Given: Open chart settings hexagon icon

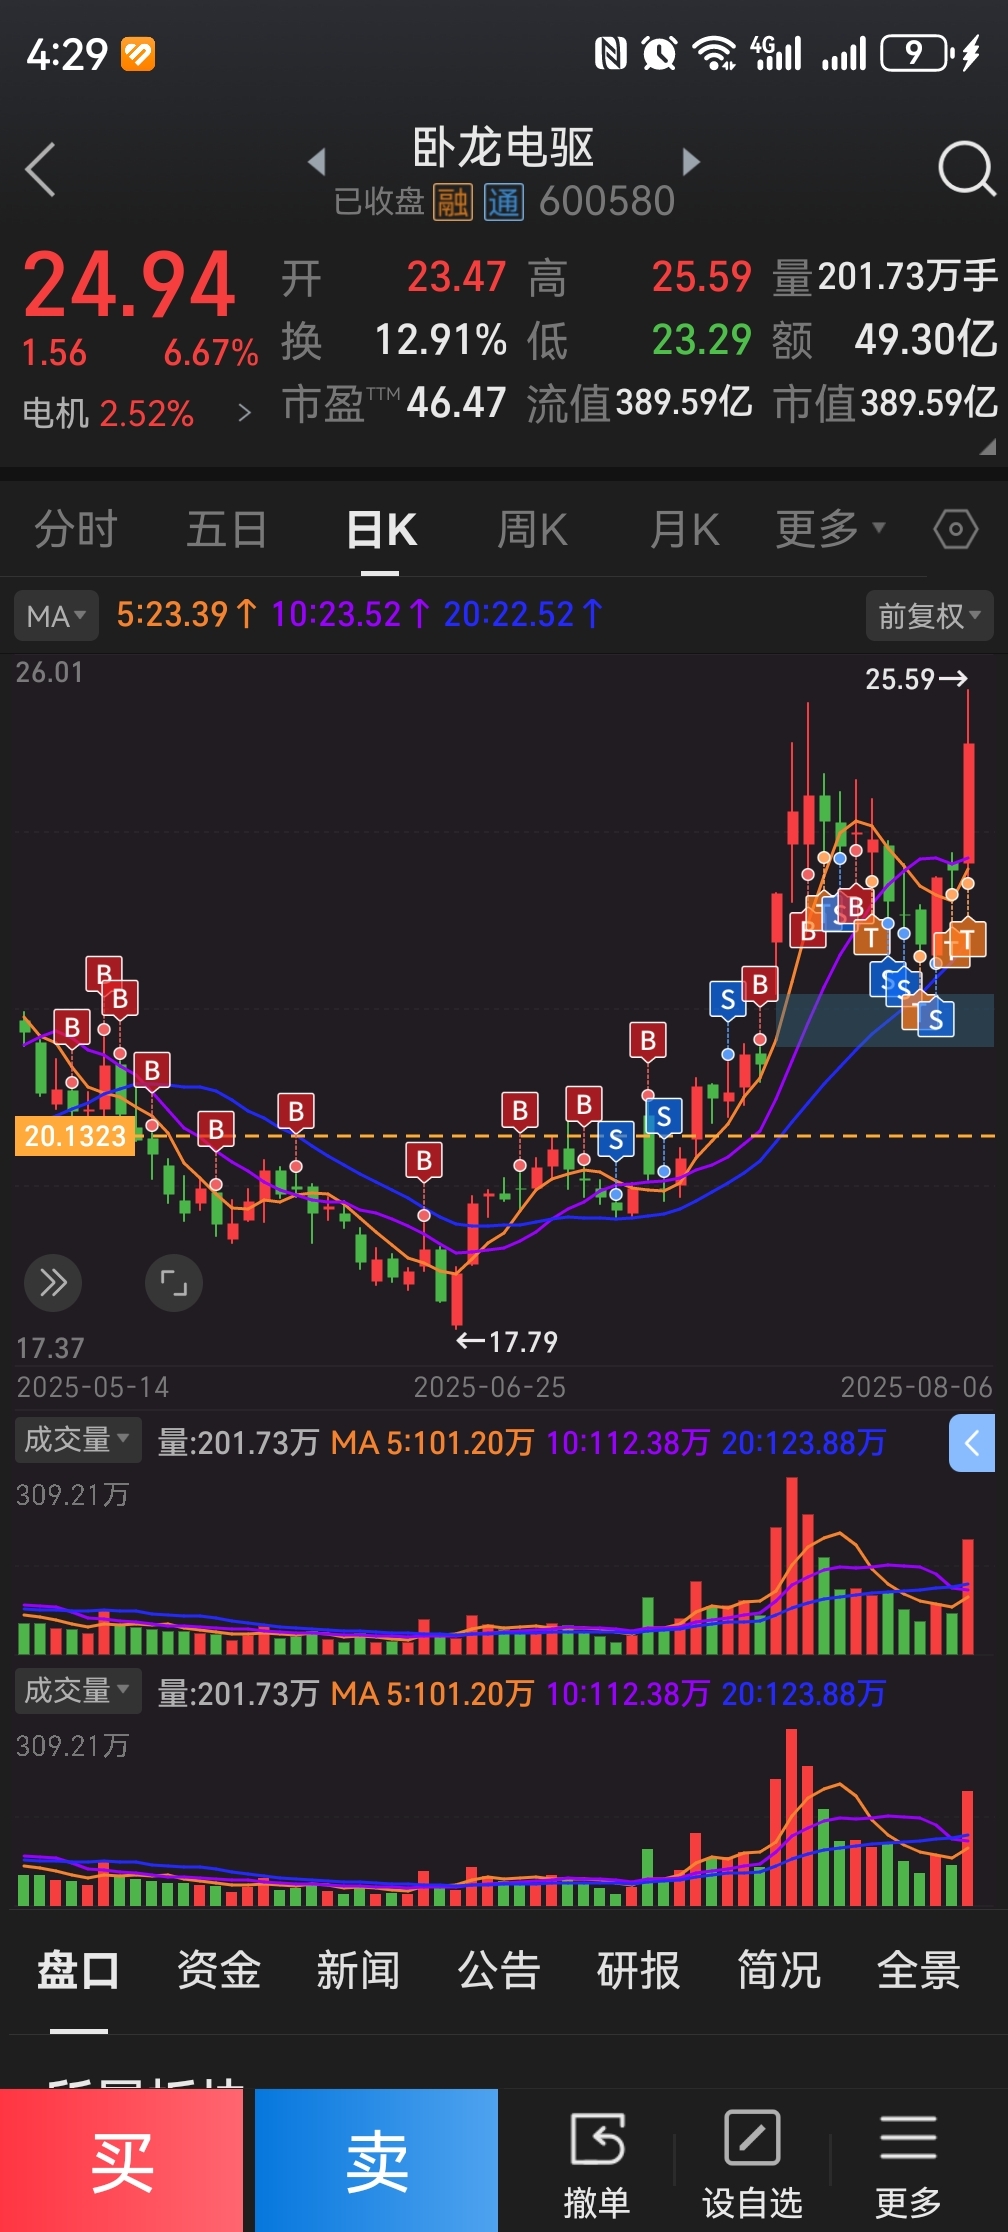Looking at the screenshot, I should [955, 529].
